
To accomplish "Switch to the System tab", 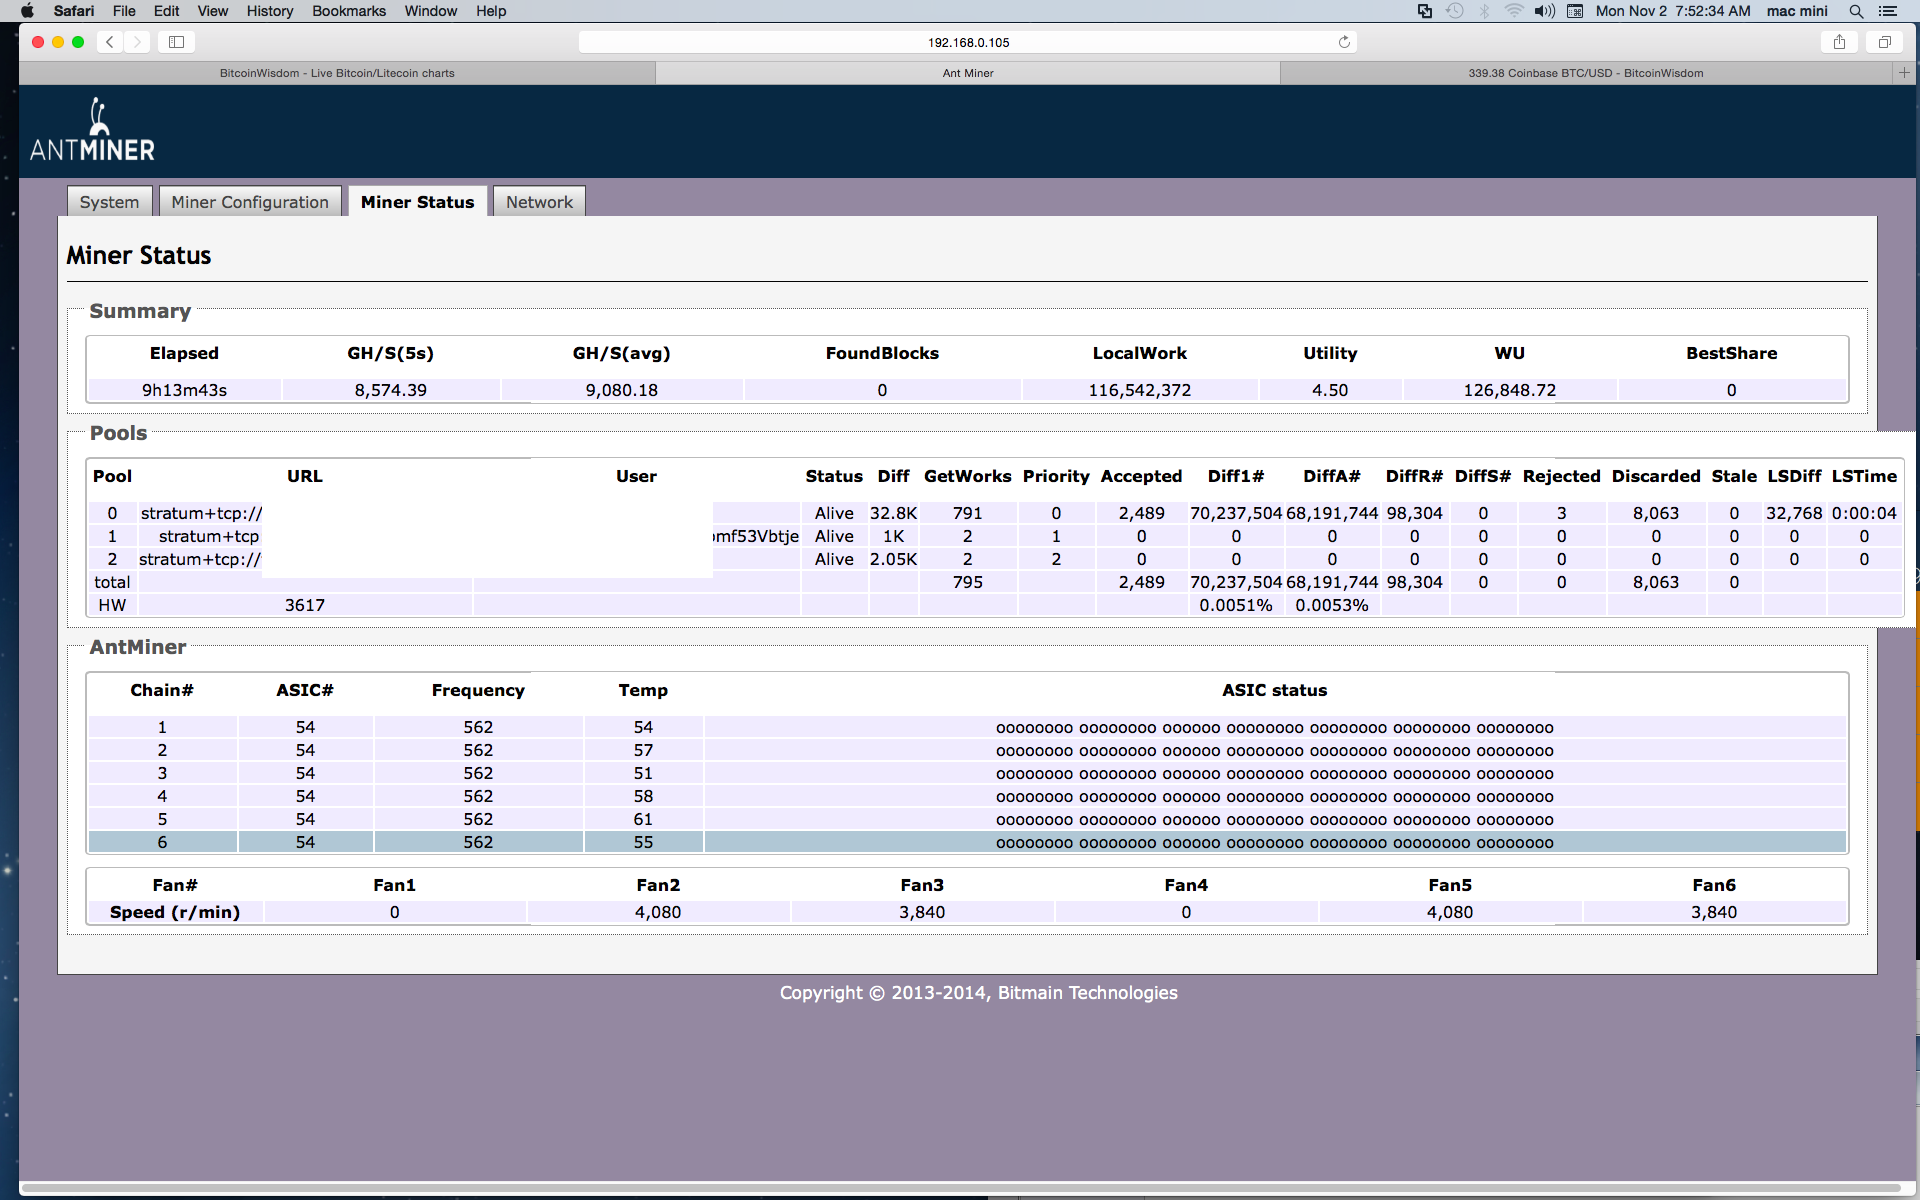I will 110,202.
